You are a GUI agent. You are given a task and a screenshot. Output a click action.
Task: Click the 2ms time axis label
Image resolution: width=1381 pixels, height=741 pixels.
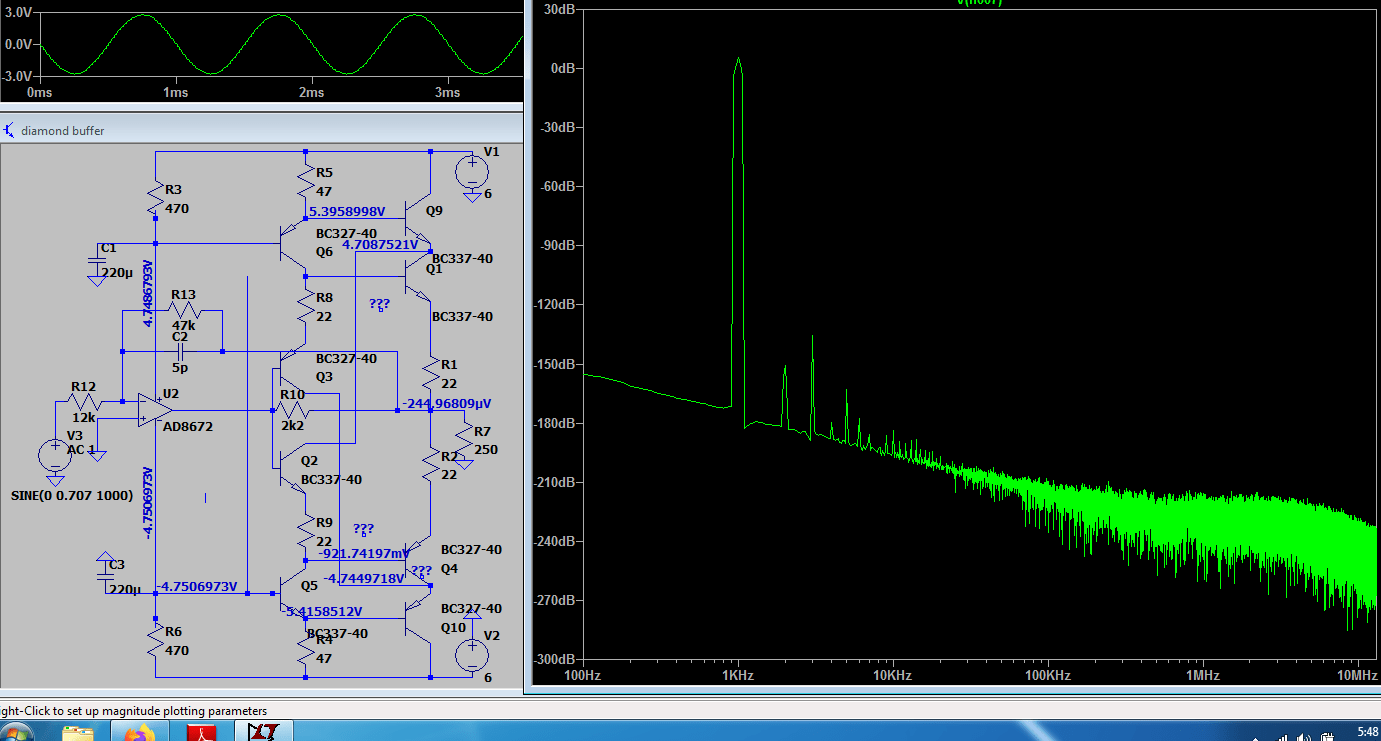coord(311,93)
